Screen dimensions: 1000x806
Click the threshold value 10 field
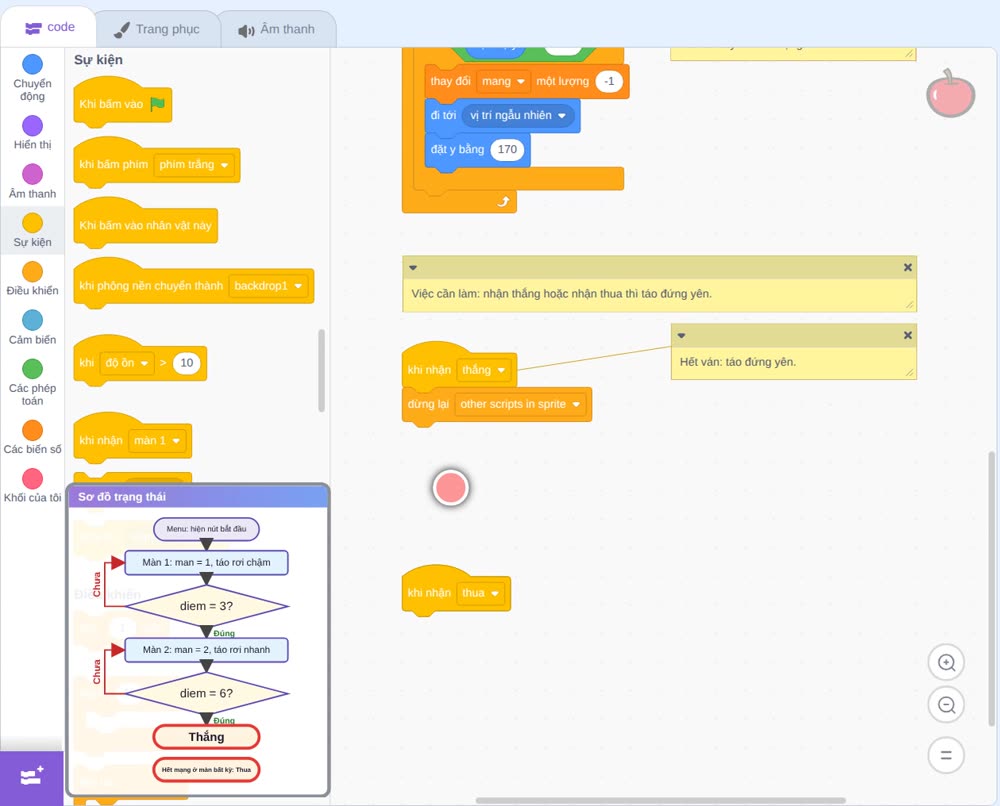tap(186, 363)
